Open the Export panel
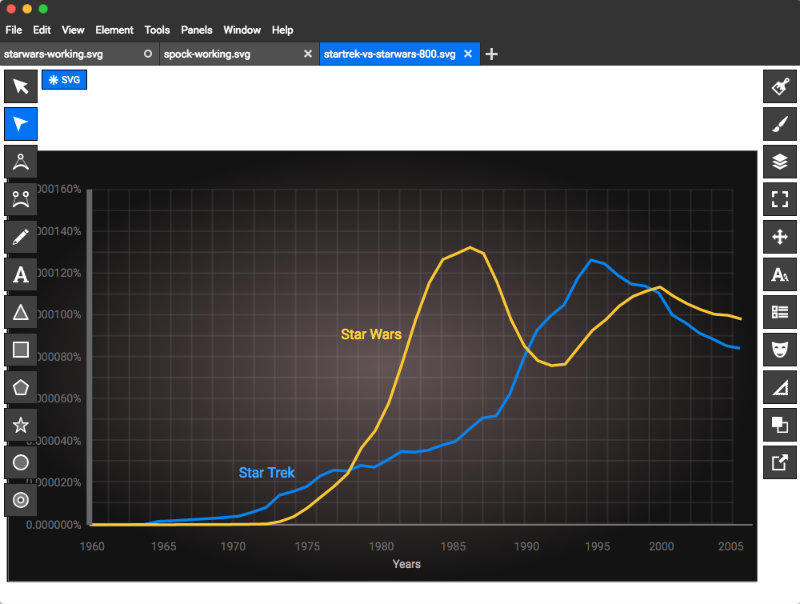Image resolution: width=800 pixels, height=604 pixels. pos(780,463)
